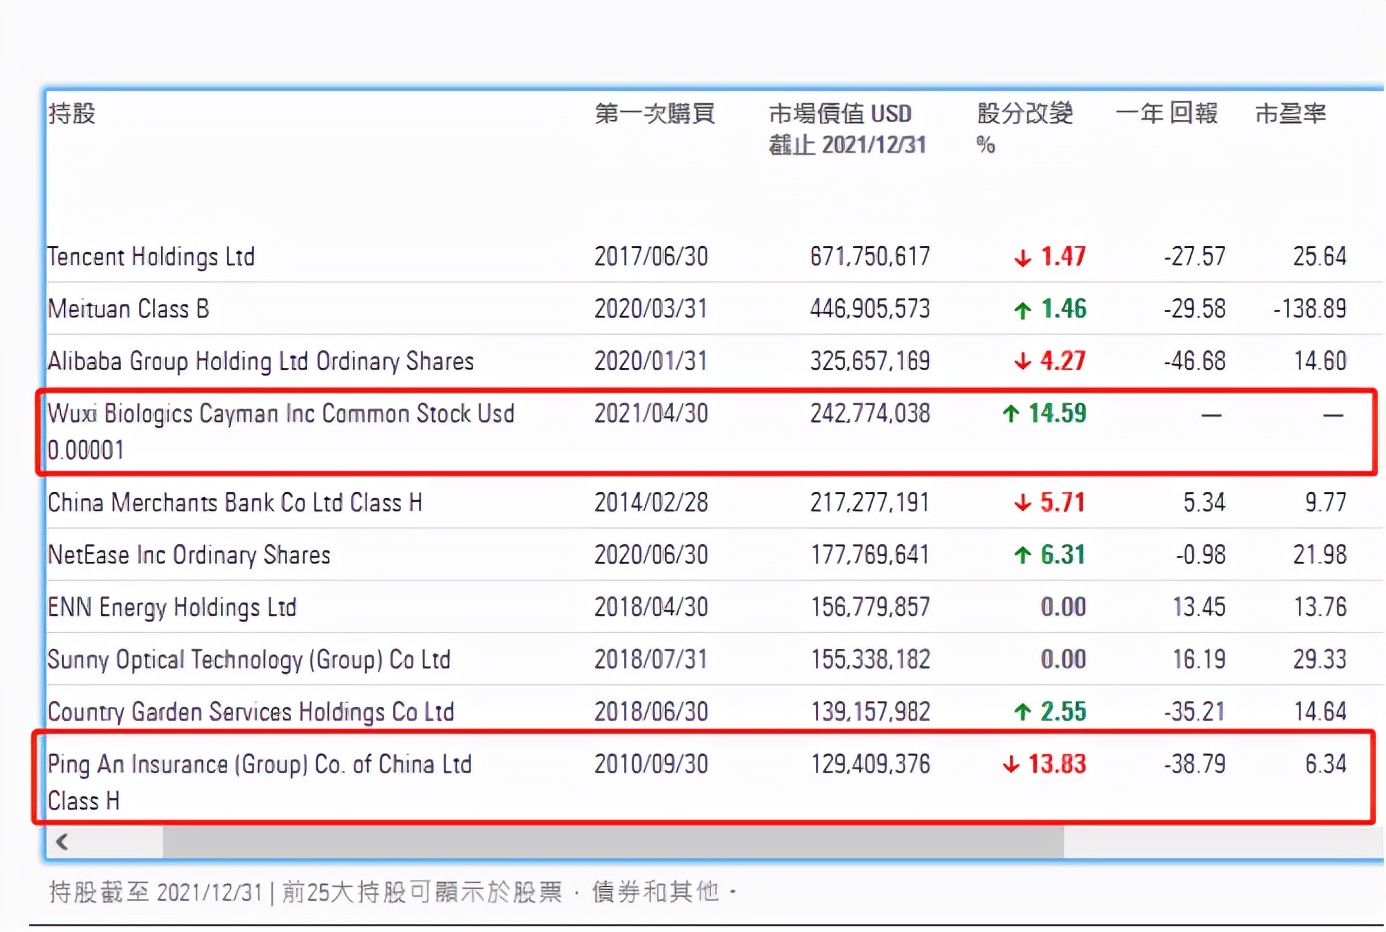Select Sunny Optical Technology row
This screenshot has height=932, width=1386.
(x=249, y=660)
